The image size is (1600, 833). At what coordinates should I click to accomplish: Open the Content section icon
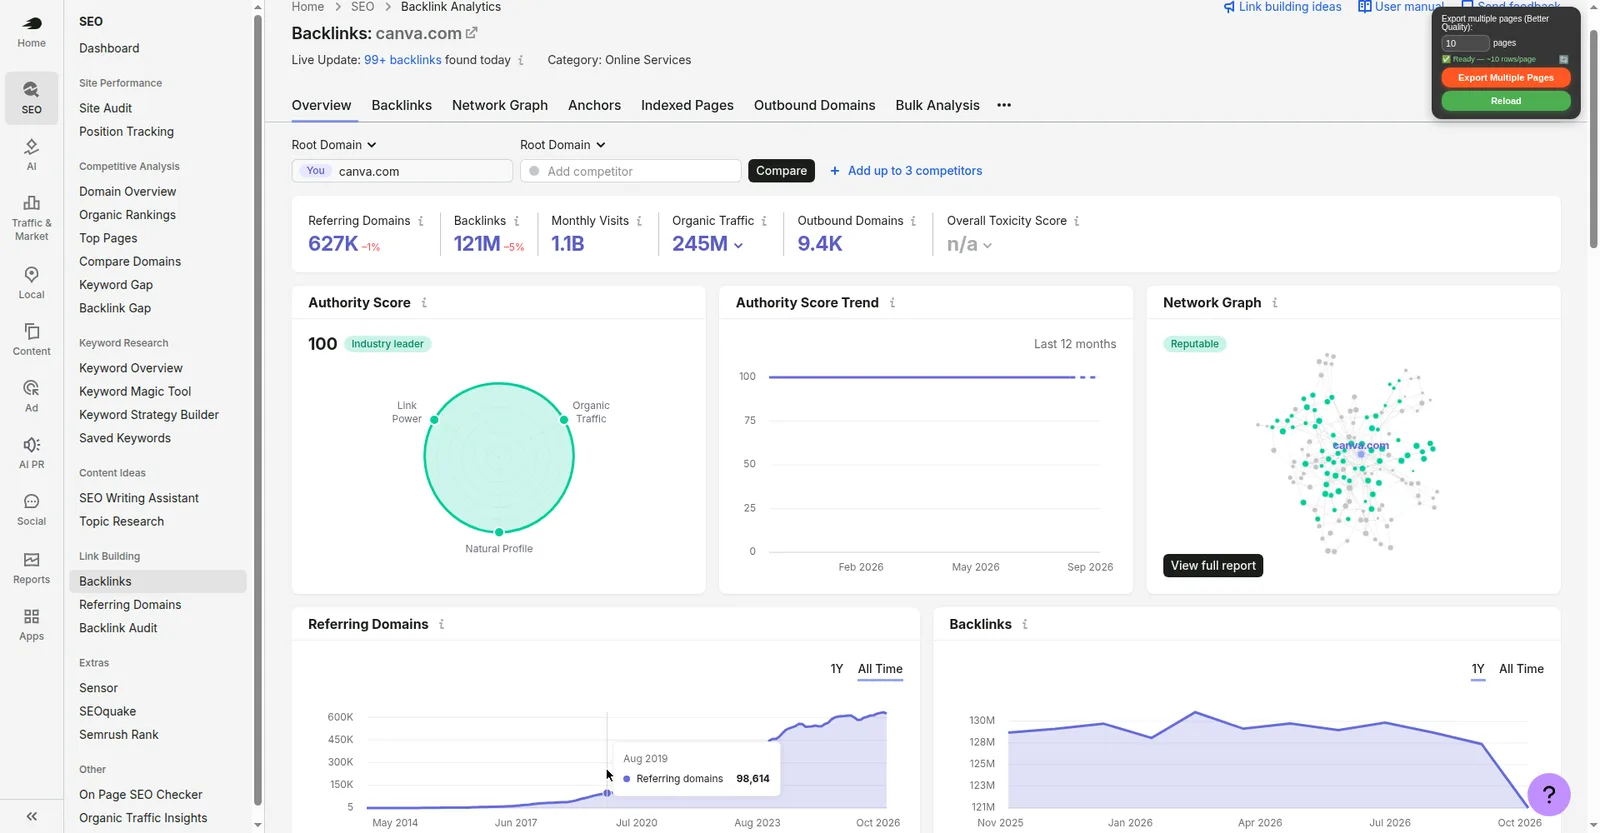[32, 331]
